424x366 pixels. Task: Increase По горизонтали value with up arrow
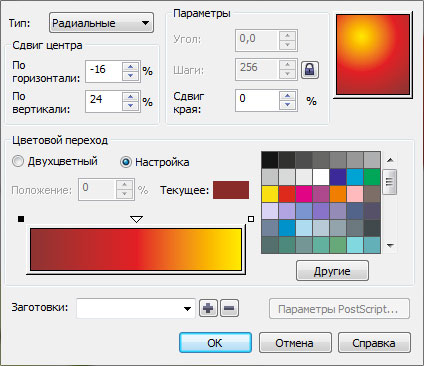pos(130,67)
